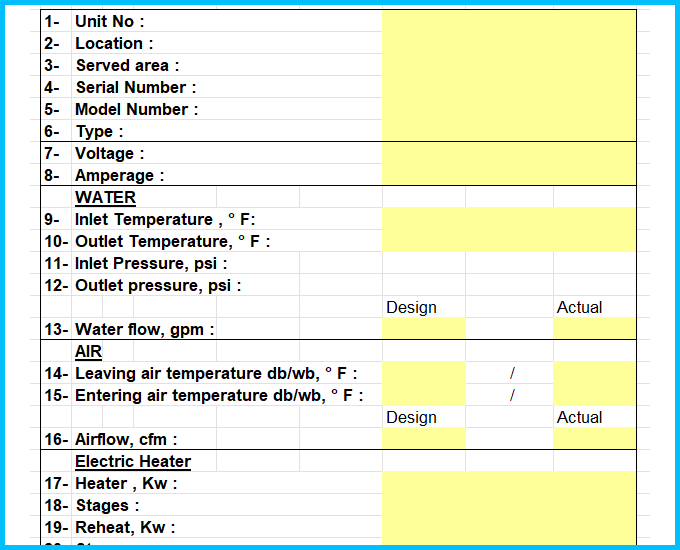The width and height of the screenshot is (680, 550).
Task: Select the Airflow cfm Actual cell
Action: click(x=594, y=439)
